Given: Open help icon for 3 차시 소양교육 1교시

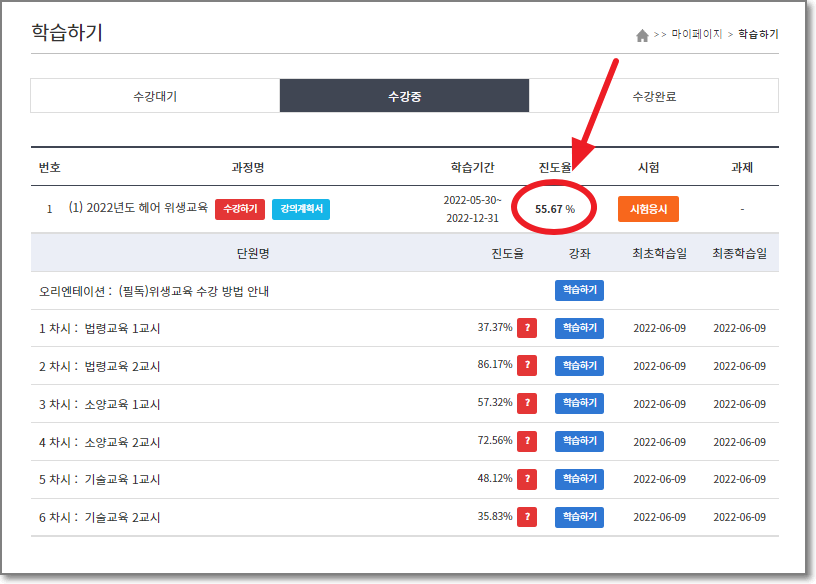Looking at the screenshot, I should pos(527,403).
